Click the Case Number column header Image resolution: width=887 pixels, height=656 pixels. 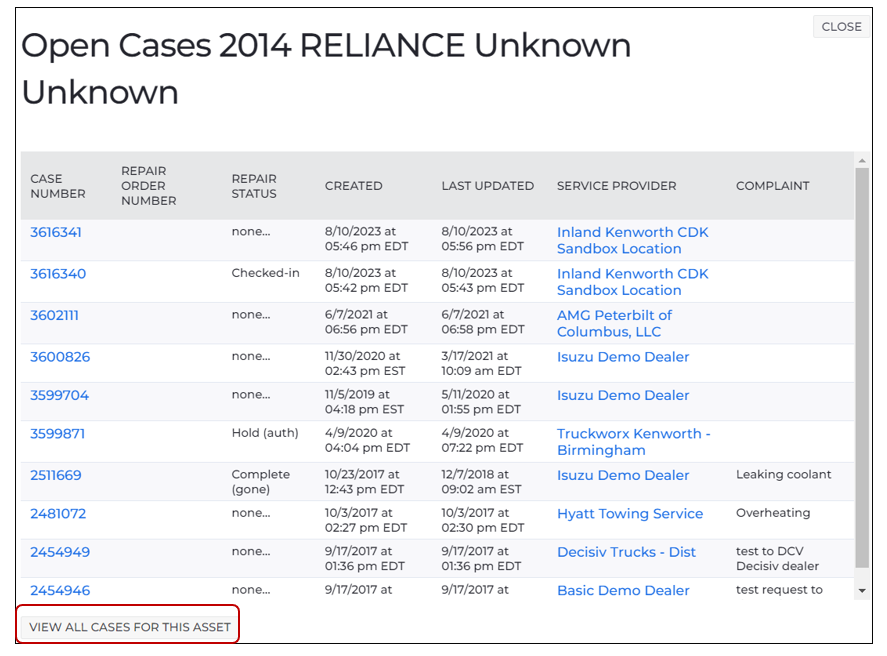[x=58, y=186]
